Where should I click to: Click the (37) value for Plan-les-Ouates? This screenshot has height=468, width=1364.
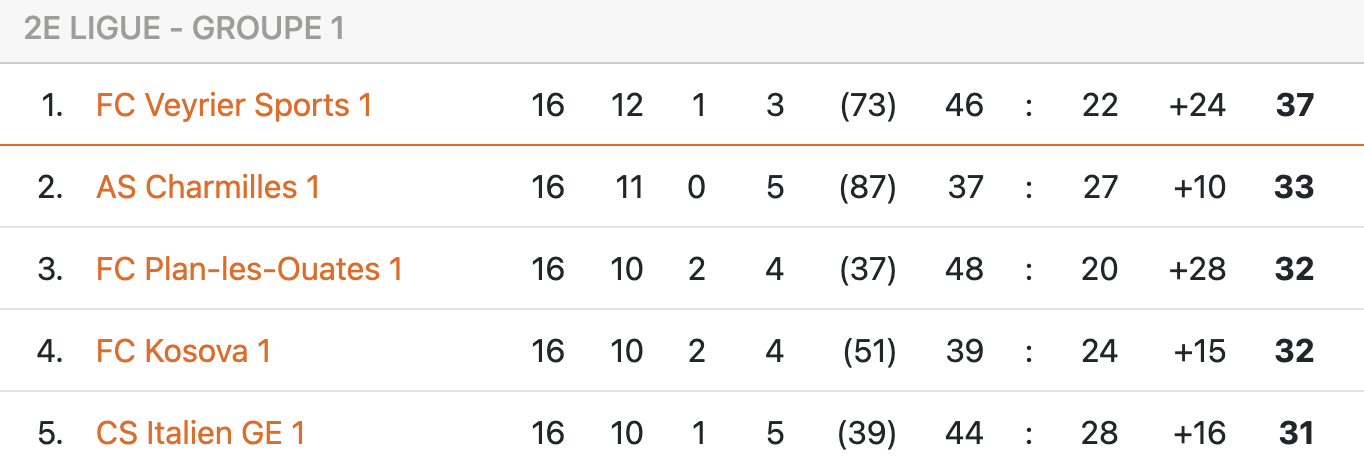click(x=868, y=269)
